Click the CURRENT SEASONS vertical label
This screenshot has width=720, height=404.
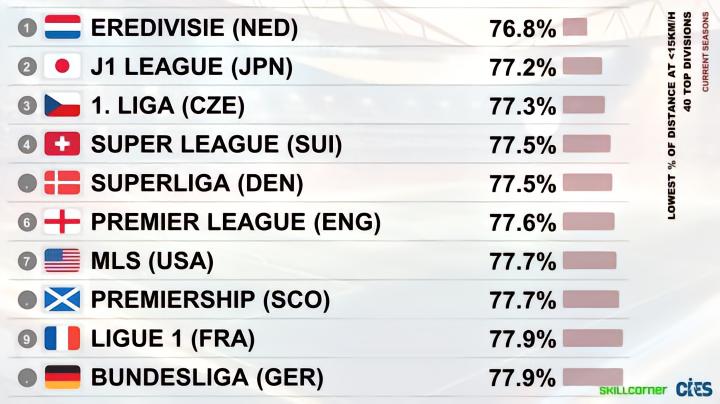[x=705, y=51]
